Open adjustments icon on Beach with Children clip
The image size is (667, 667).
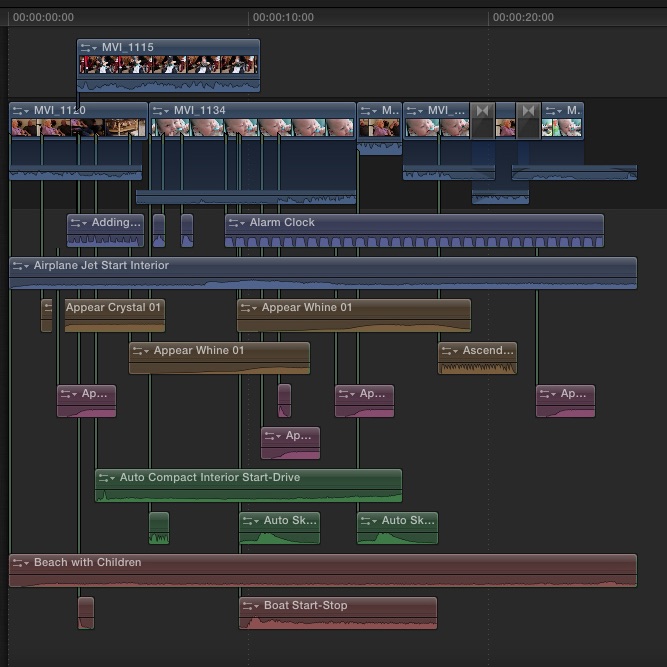click(21, 563)
